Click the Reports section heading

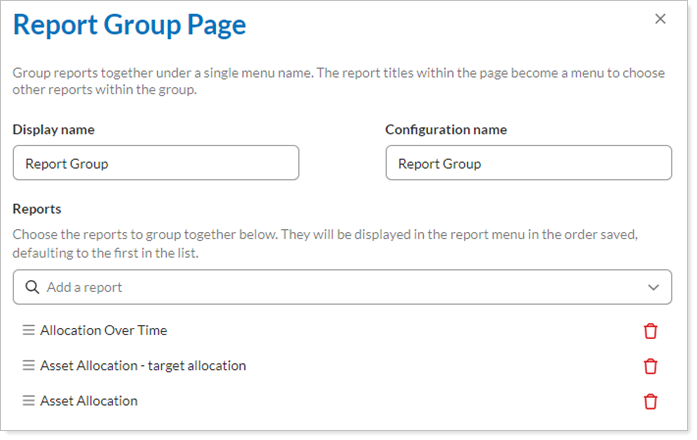(37, 209)
